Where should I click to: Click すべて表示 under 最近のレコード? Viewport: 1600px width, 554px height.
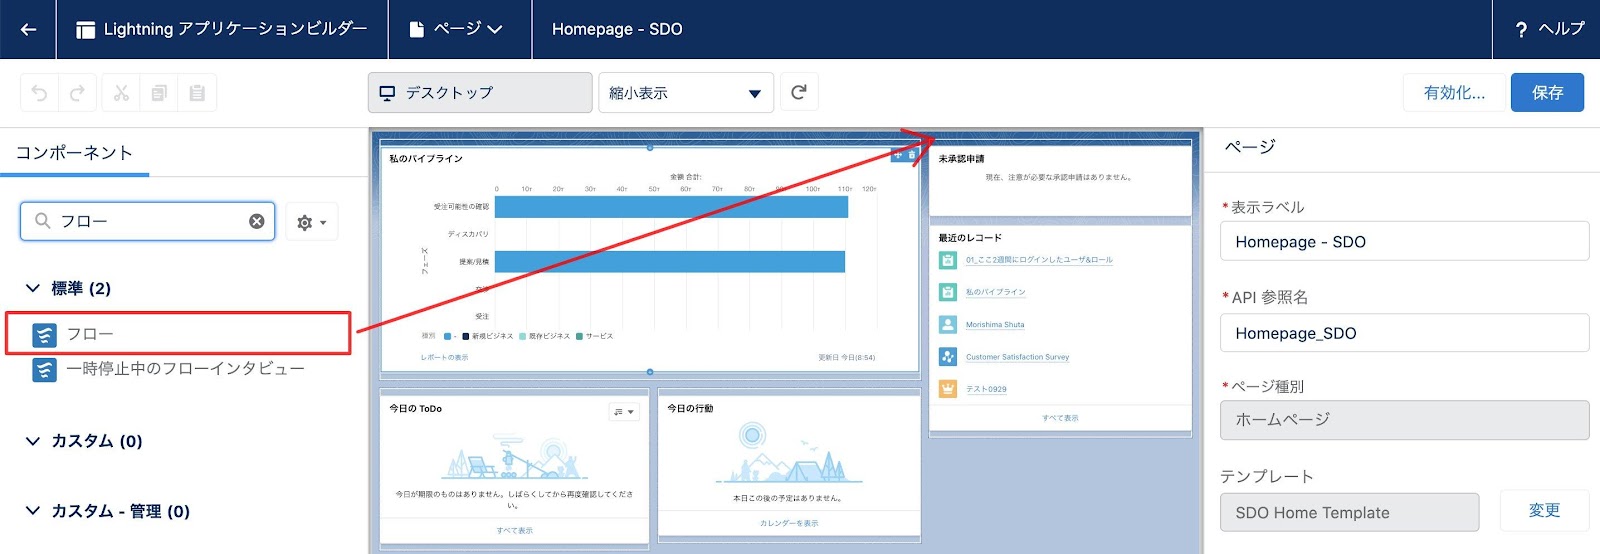1060,418
